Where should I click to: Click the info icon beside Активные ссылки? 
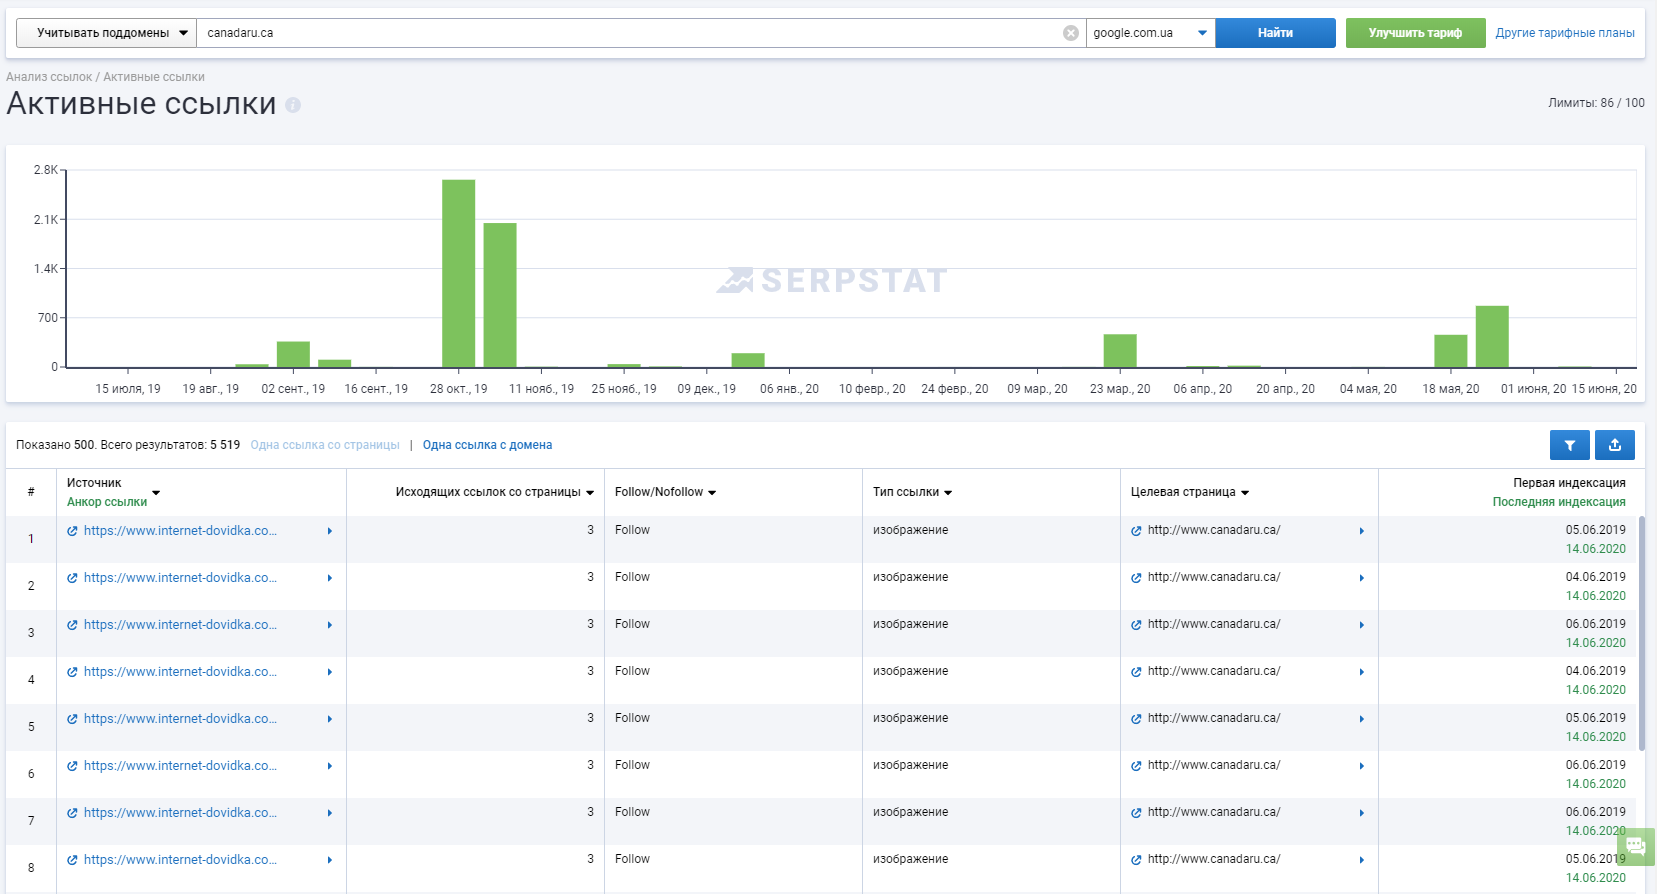(x=293, y=105)
